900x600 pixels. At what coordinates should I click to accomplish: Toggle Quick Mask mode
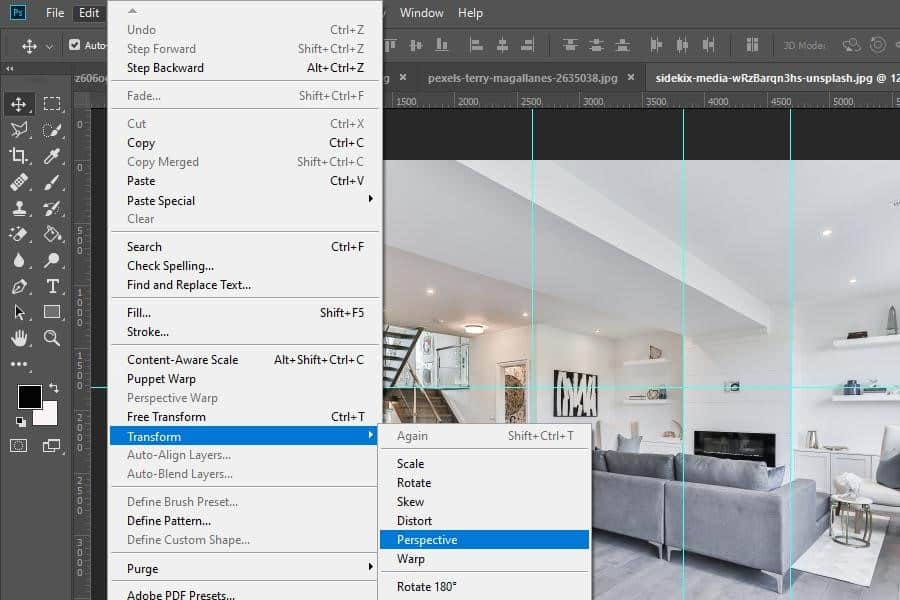[x=18, y=445]
